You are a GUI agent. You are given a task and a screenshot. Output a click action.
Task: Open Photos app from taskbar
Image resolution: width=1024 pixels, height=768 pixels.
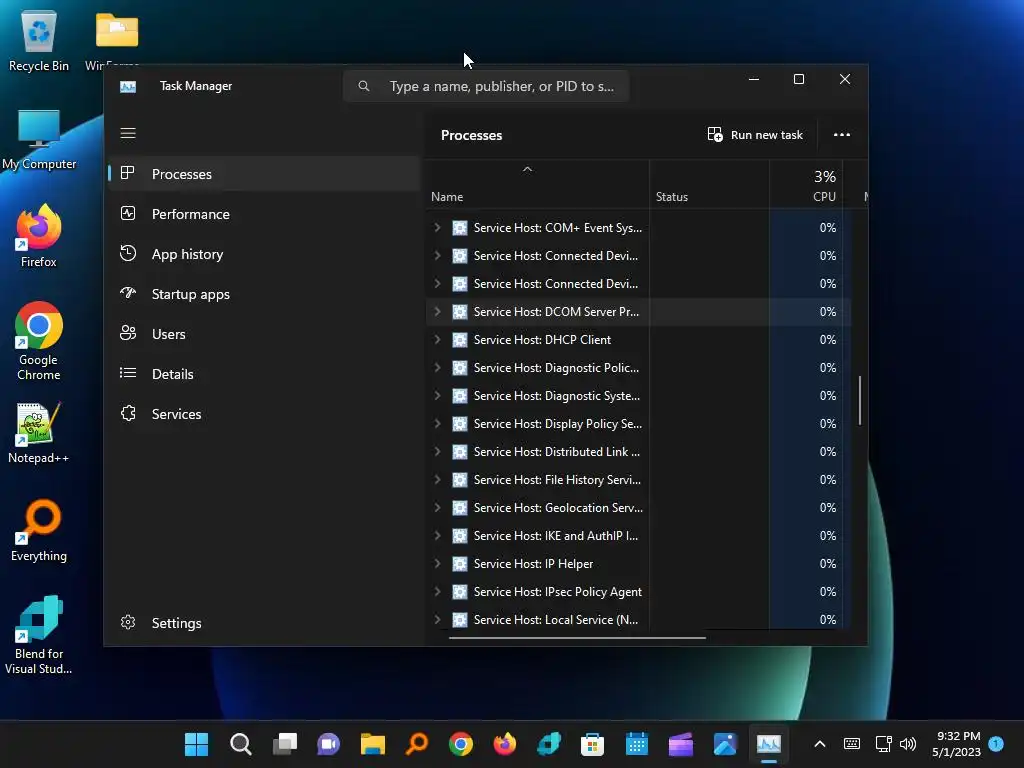pyautogui.click(x=725, y=744)
